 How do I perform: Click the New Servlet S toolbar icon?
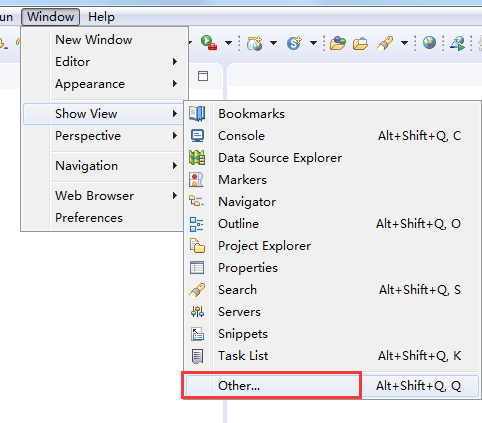click(x=294, y=43)
